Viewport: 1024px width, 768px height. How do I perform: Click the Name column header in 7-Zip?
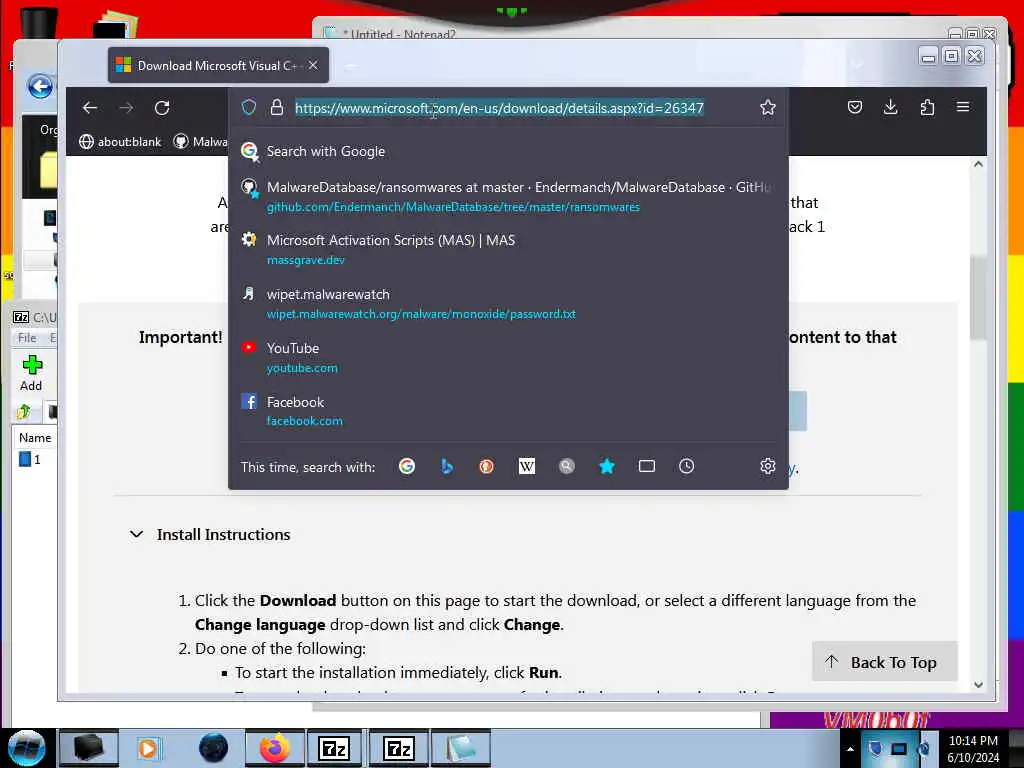click(x=35, y=438)
